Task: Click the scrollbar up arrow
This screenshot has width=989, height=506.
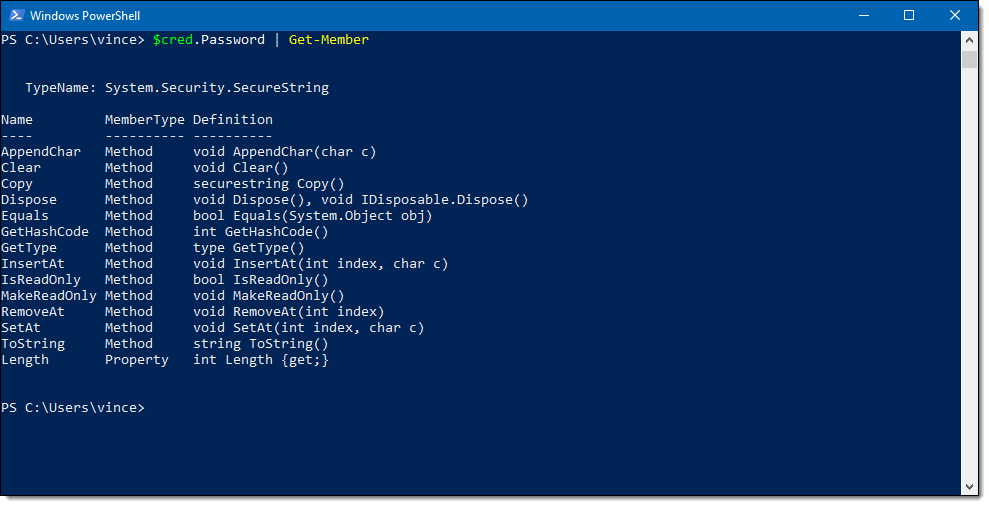Action: pyautogui.click(x=969, y=40)
